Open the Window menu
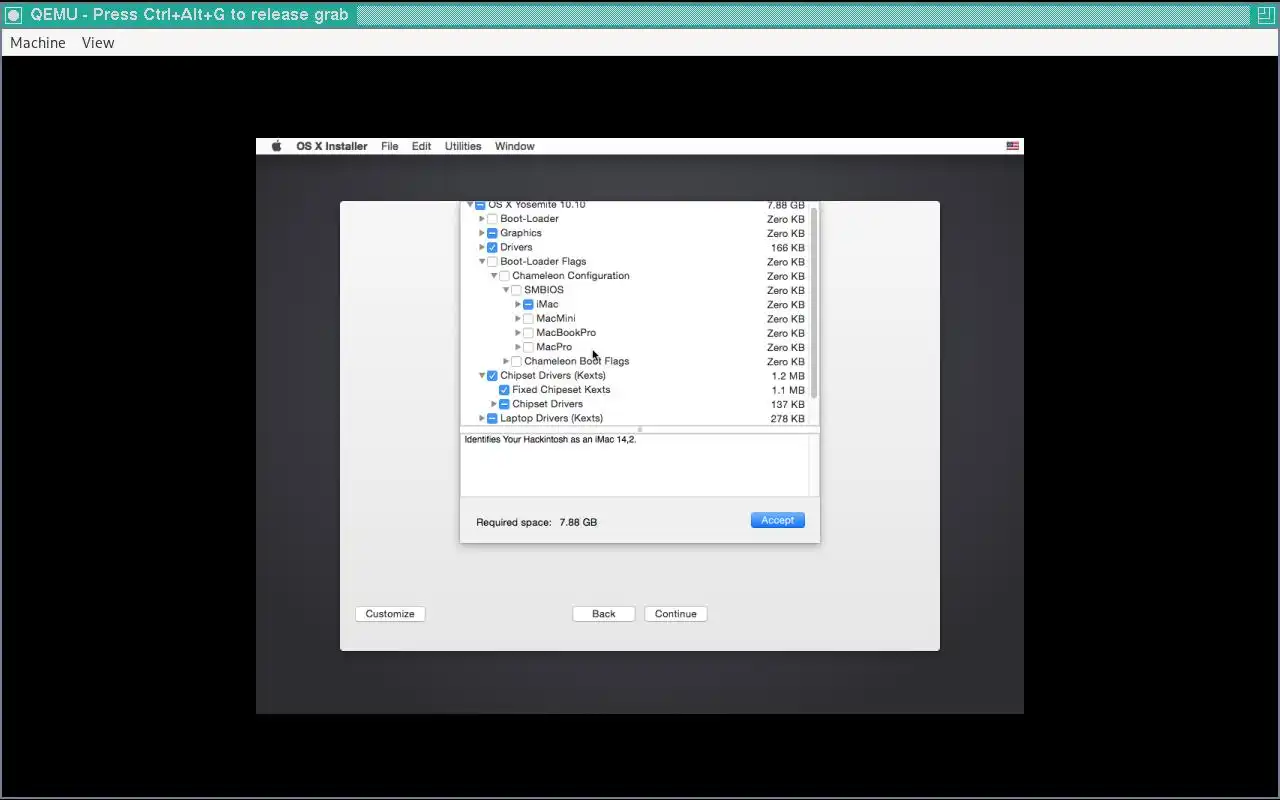The width and height of the screenshot is (1280, 800). click(x=515, y=146)
